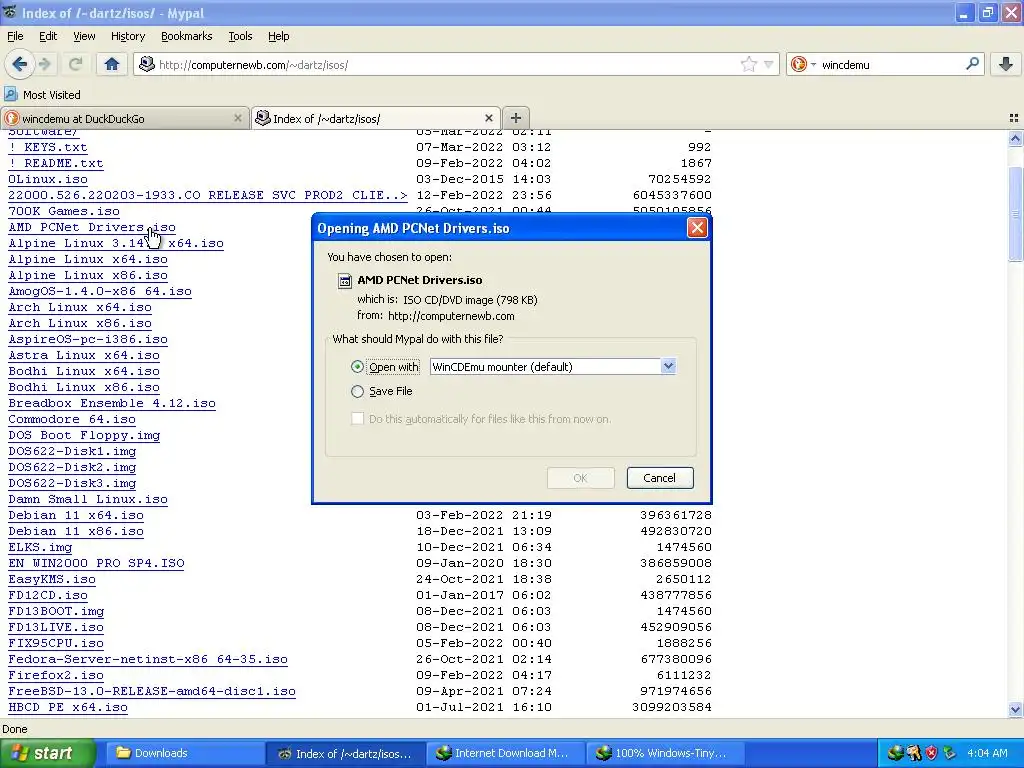Click inside the URL address field
1024x768 pixels.
pyautogui.click(x=447, y=65)
